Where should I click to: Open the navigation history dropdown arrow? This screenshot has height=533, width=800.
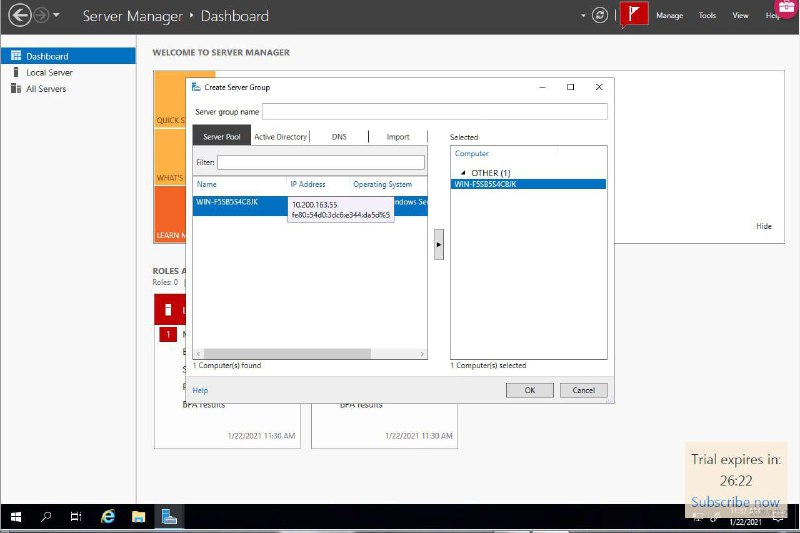(x=56, y=15)
